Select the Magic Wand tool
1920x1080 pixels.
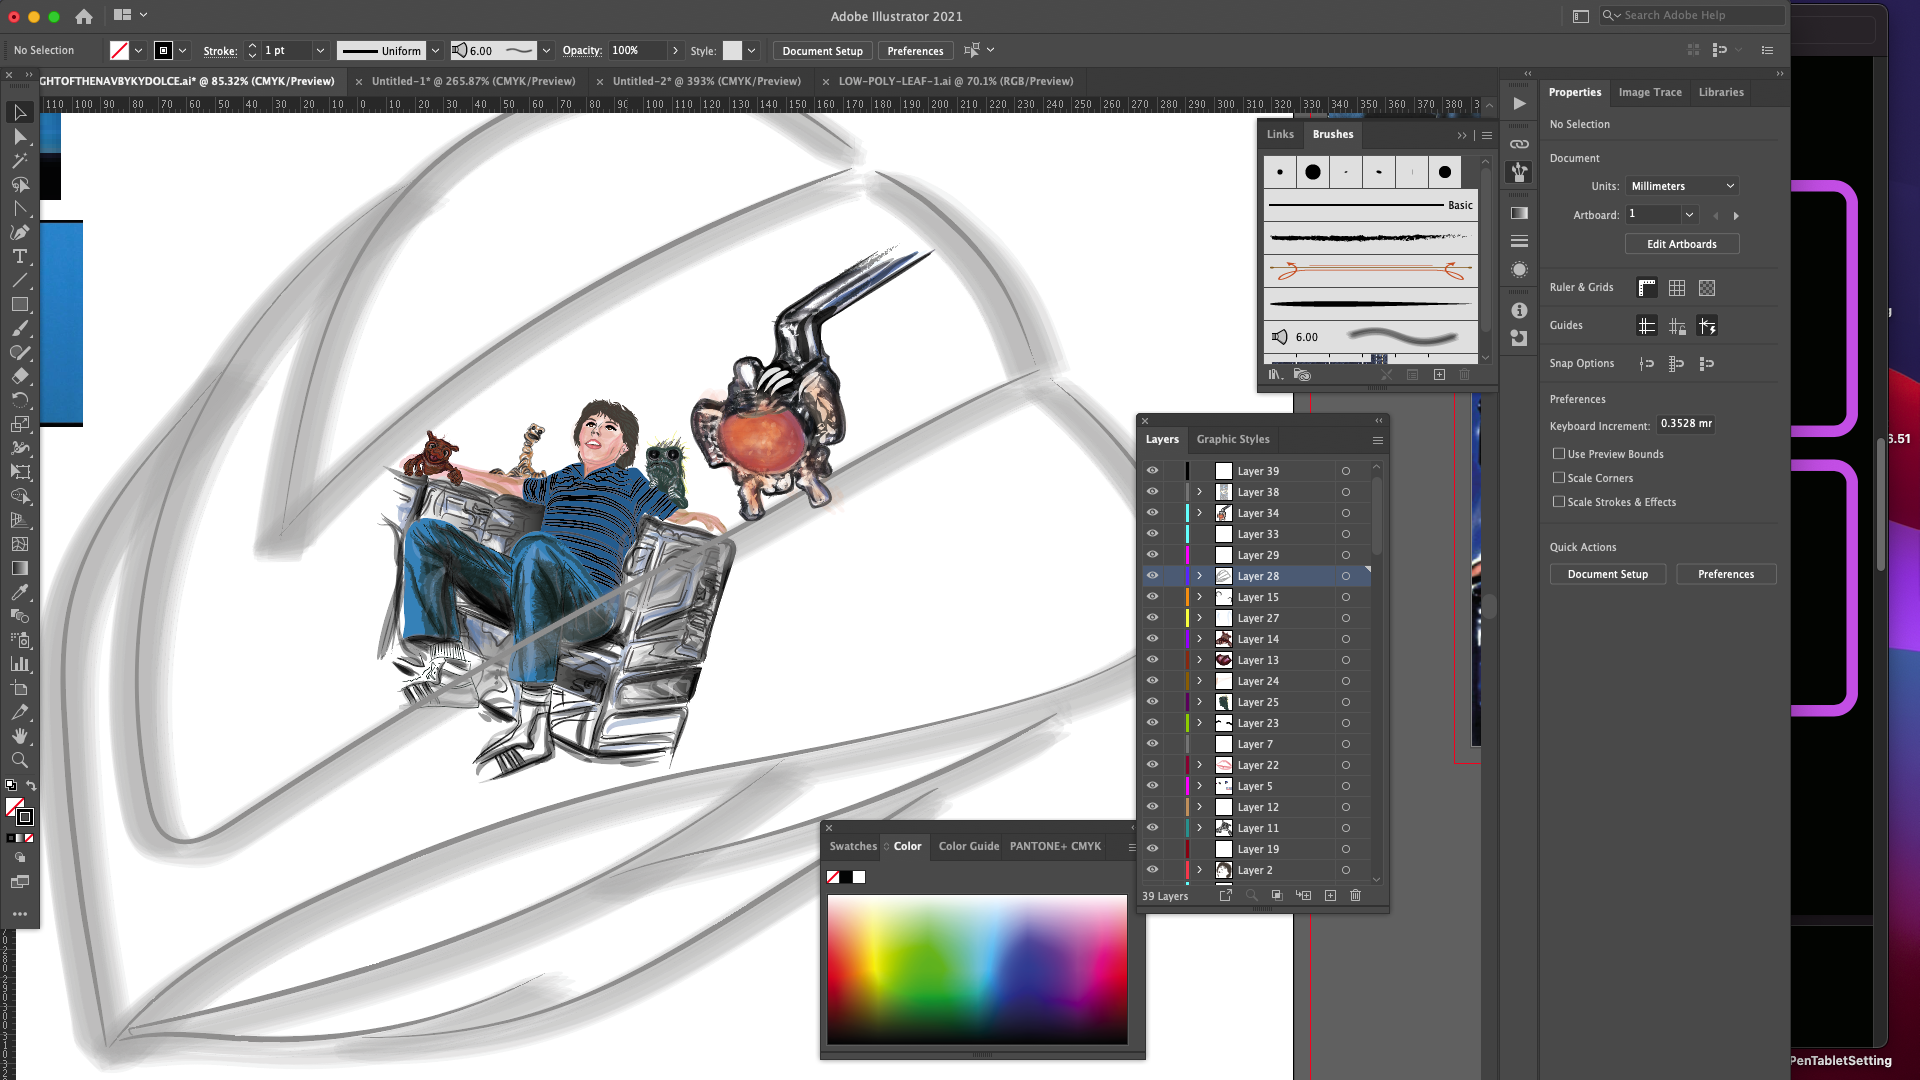(19, 160)
